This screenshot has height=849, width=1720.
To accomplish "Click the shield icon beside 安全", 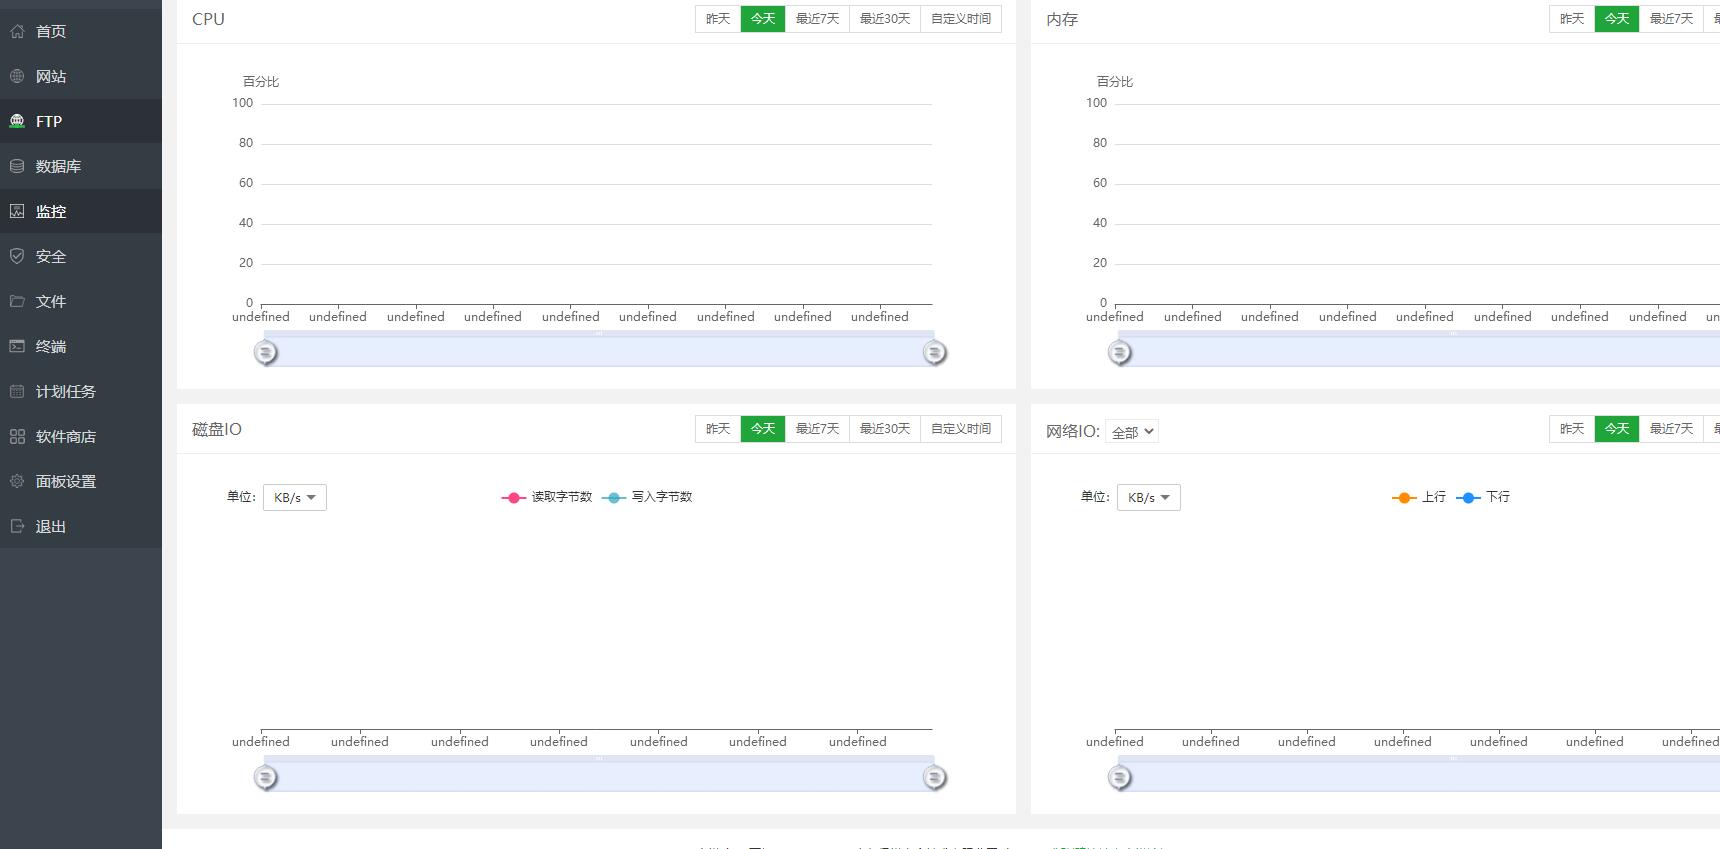I will [x=17, y=256].
